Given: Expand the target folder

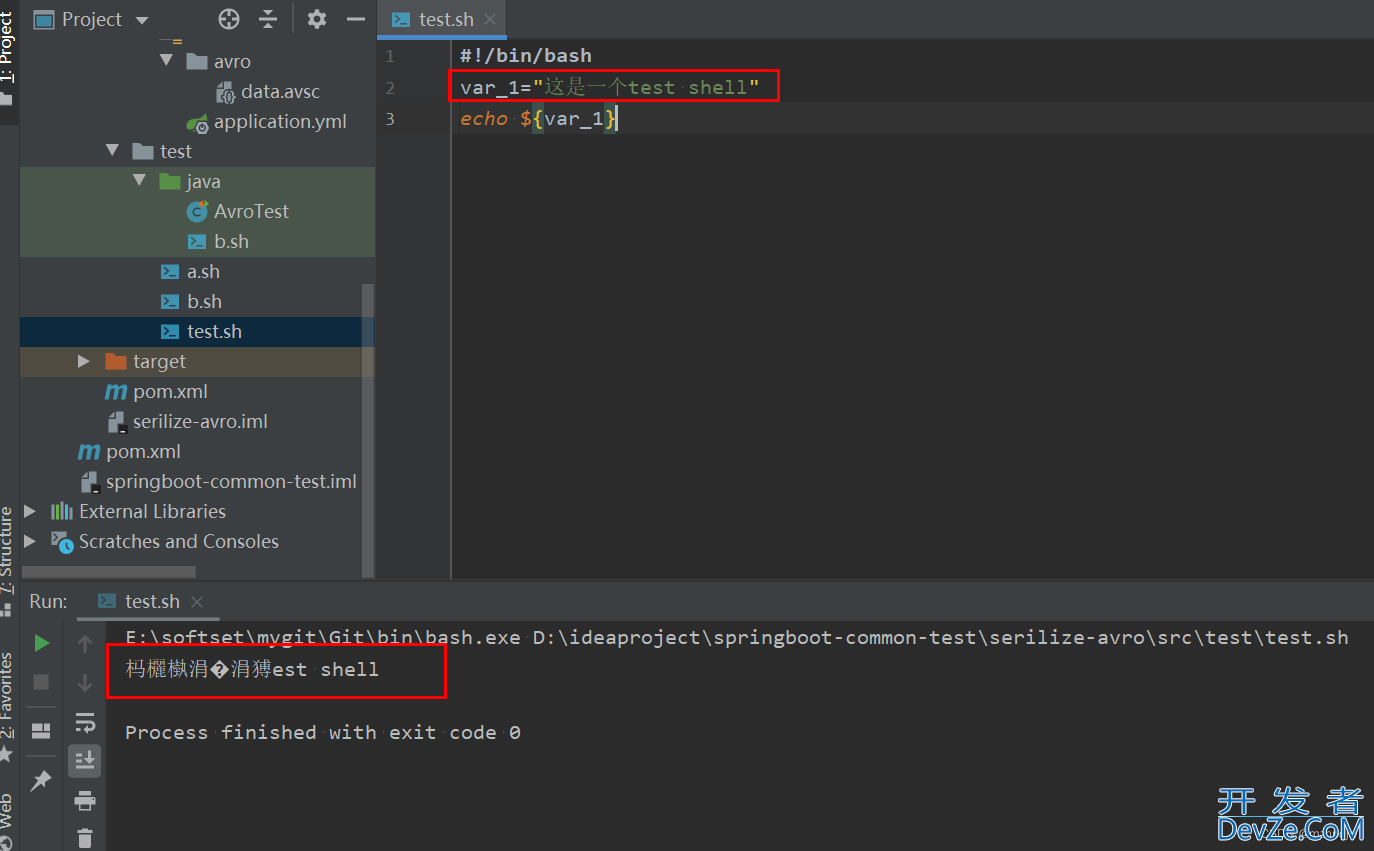Looking at the screenshot, I should click(x=85, y=361).
